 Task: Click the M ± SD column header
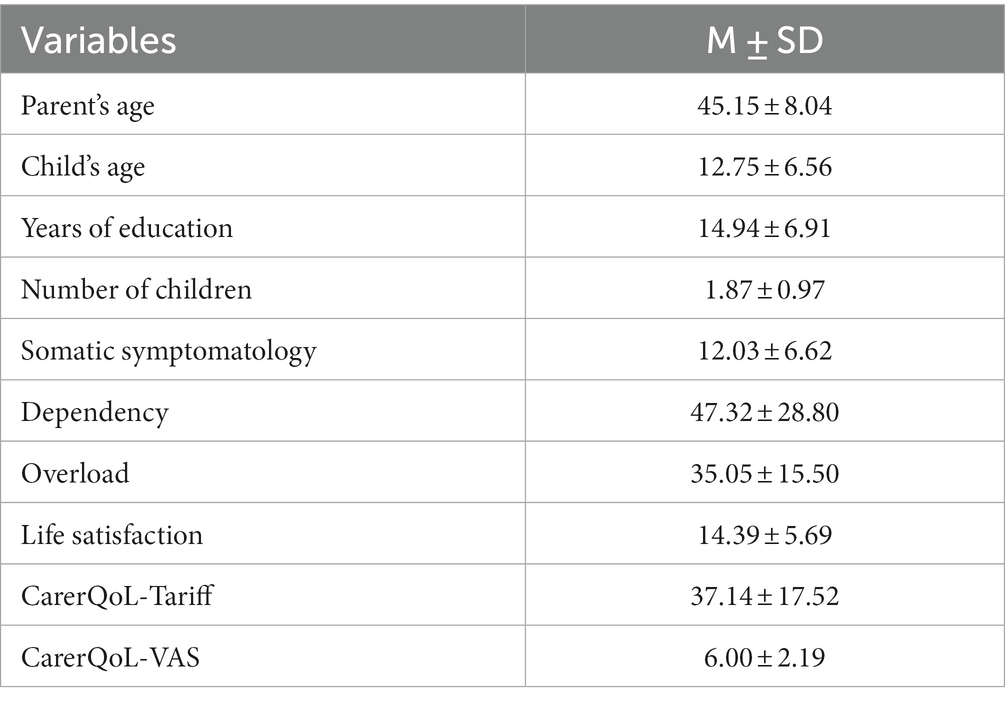pos(765,40)
